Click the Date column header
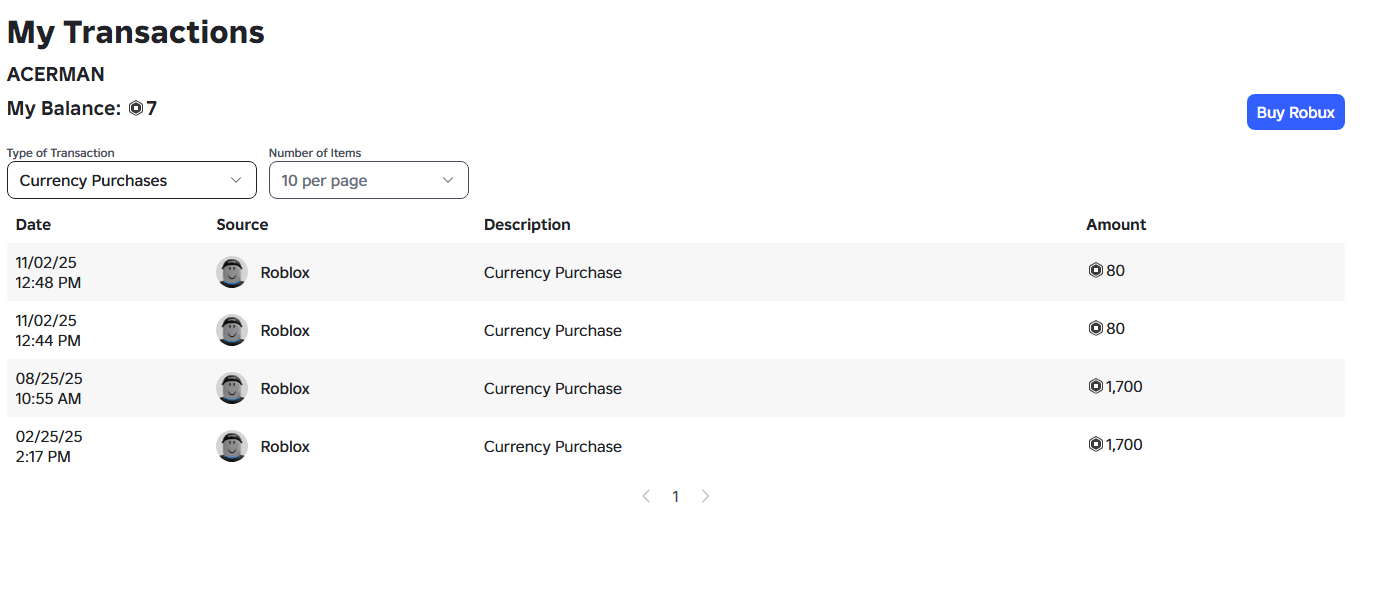 coord(33,224)
